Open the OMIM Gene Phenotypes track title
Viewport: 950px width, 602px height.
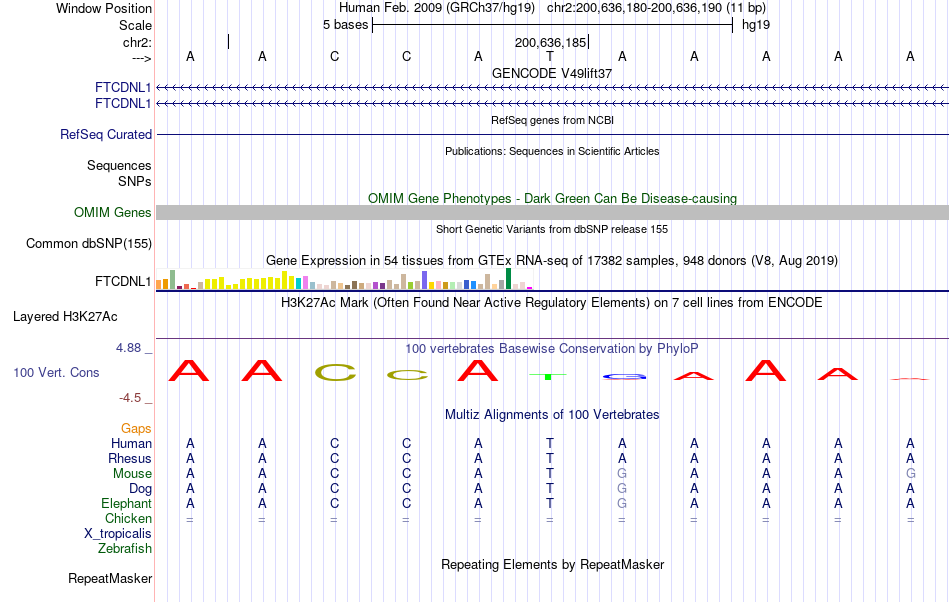point(552,199)
